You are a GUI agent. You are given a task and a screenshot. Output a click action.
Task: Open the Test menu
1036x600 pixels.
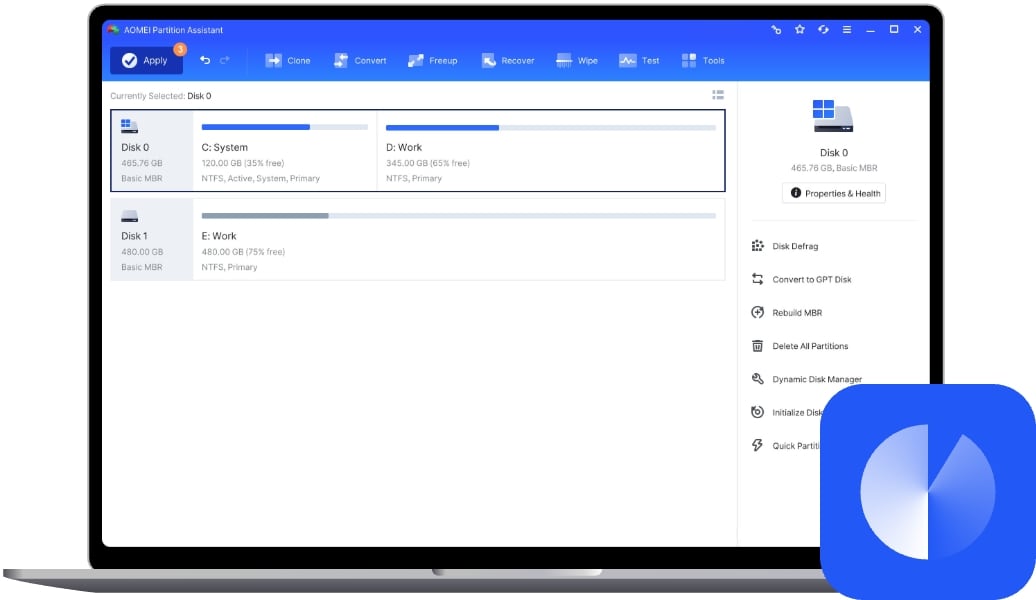639,60
